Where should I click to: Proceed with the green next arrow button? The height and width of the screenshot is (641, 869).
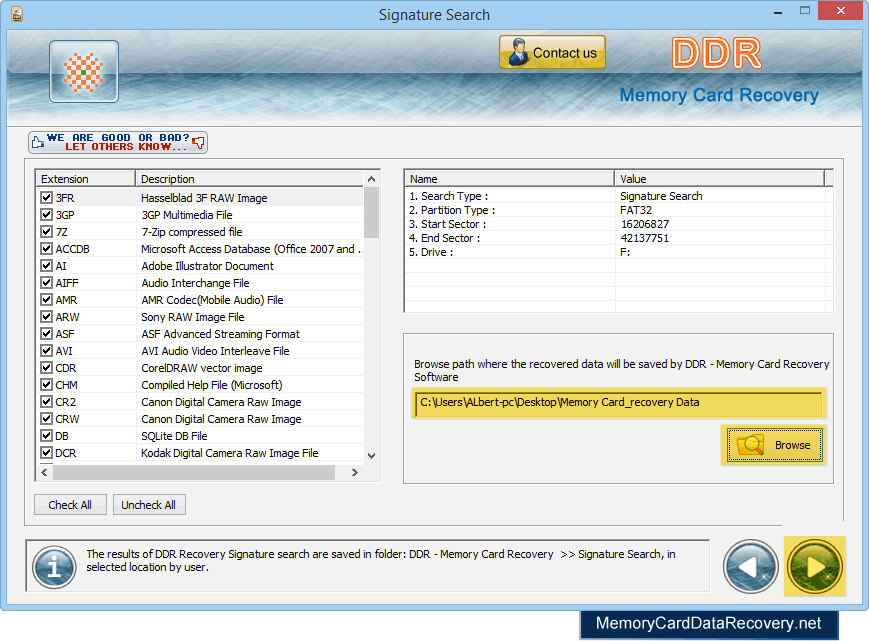(x=814, y=567)
